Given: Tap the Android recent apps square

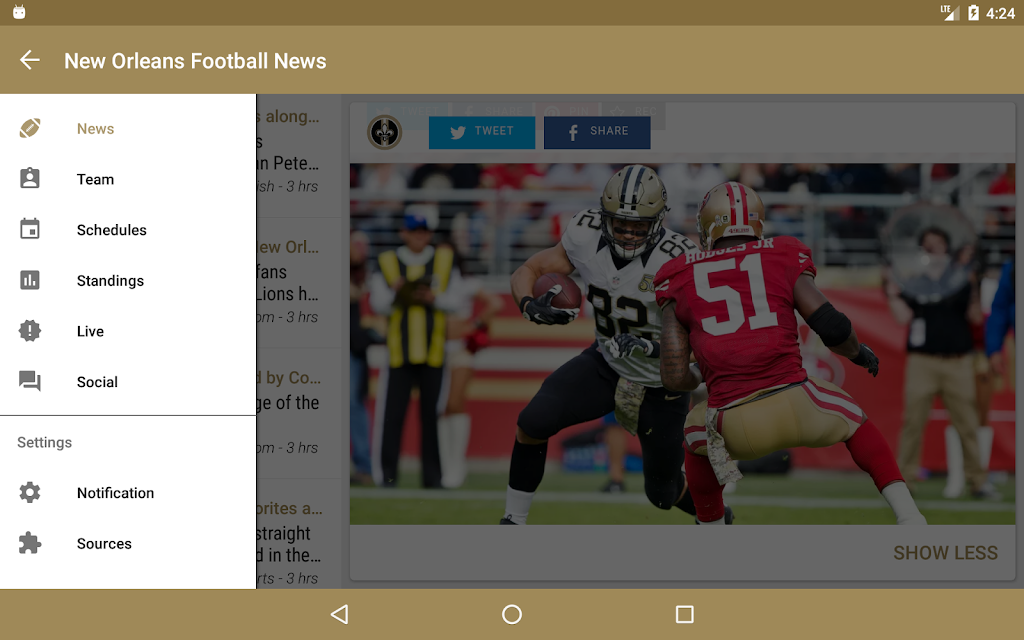Looking at the screenshot, I should (x=684, y=614).
